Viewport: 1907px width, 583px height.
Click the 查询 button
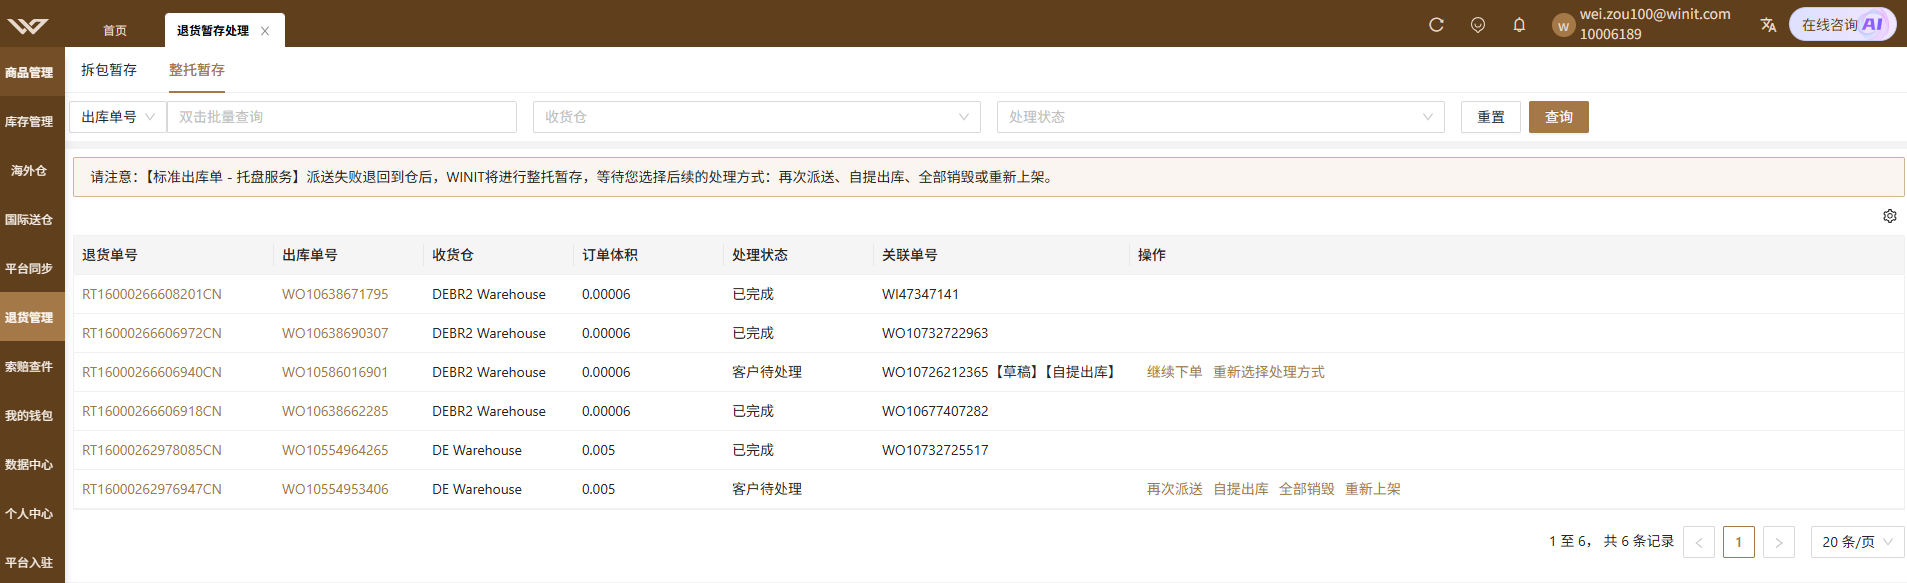[1559, 117]
